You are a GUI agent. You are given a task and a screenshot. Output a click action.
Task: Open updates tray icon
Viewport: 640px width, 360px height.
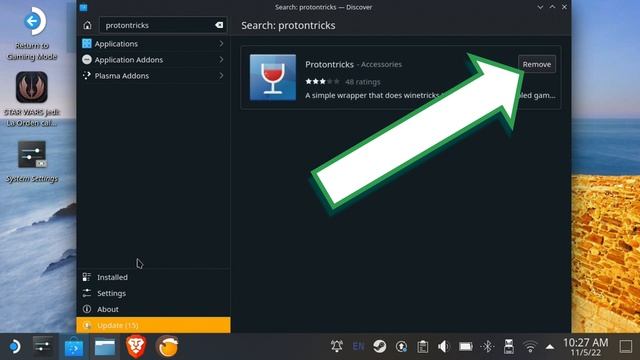[401, 347]
